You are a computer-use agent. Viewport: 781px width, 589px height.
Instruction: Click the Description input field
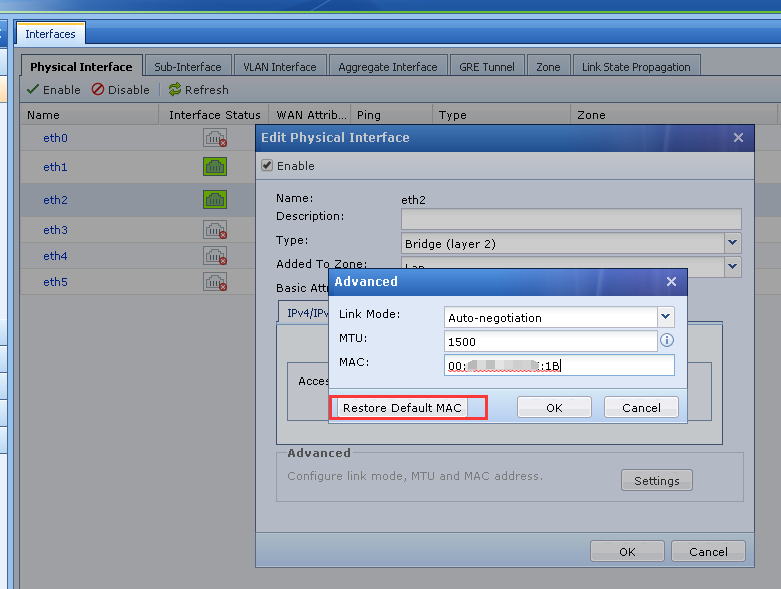coord(571,219)
